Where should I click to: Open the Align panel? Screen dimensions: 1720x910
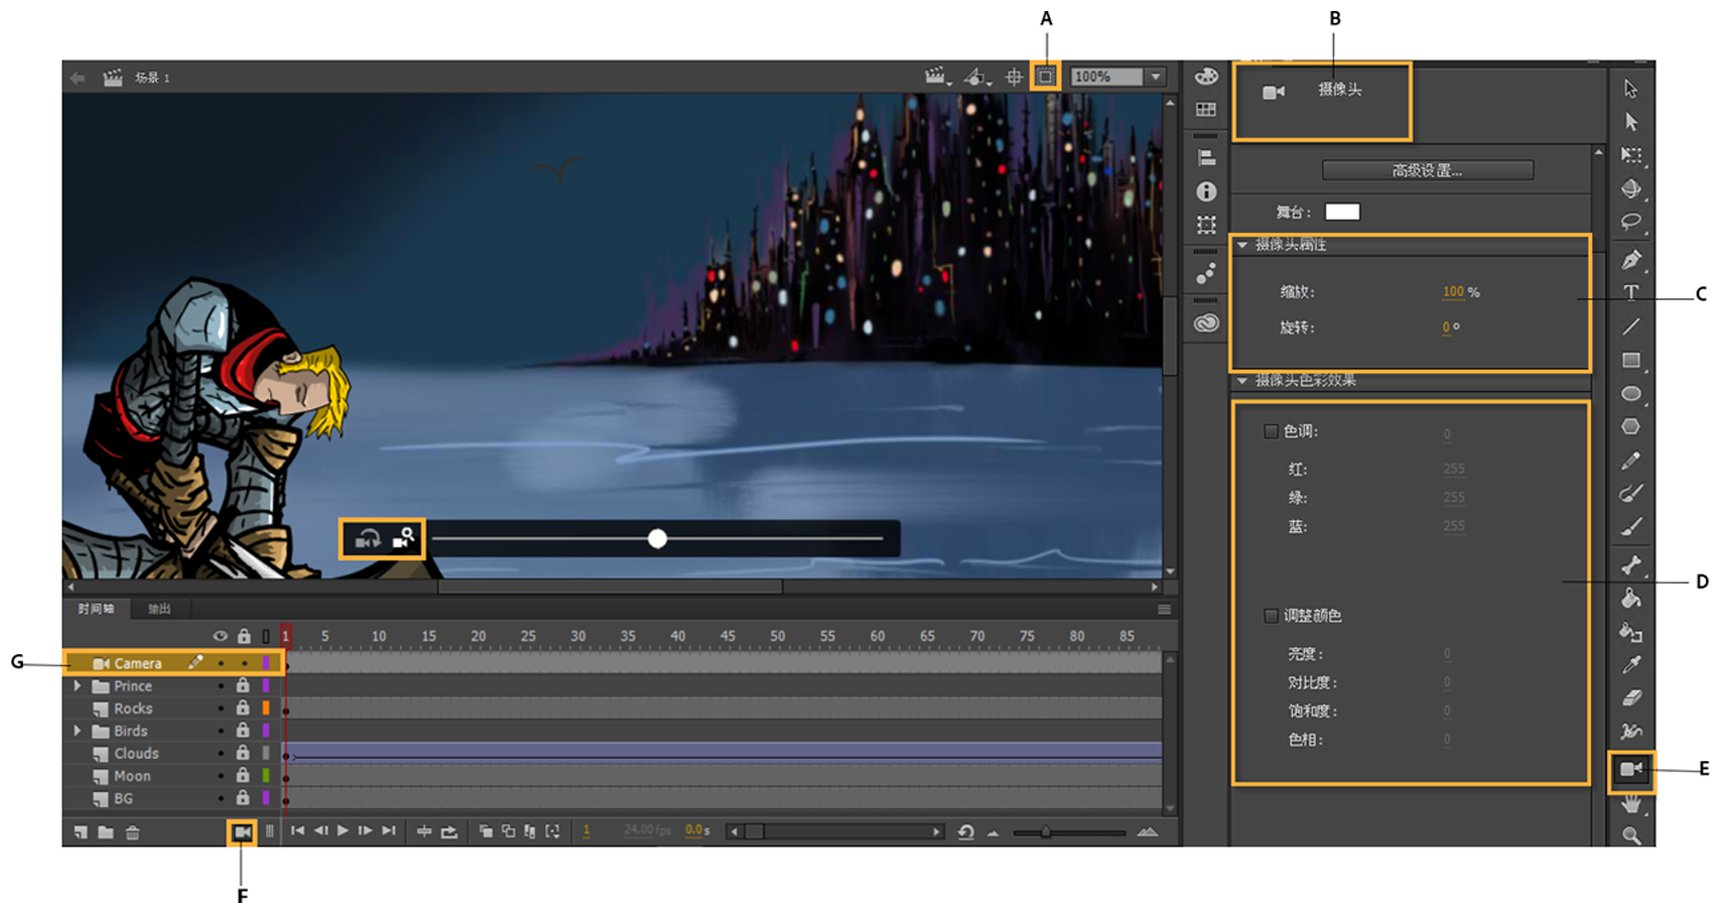tap(1206, 158)
